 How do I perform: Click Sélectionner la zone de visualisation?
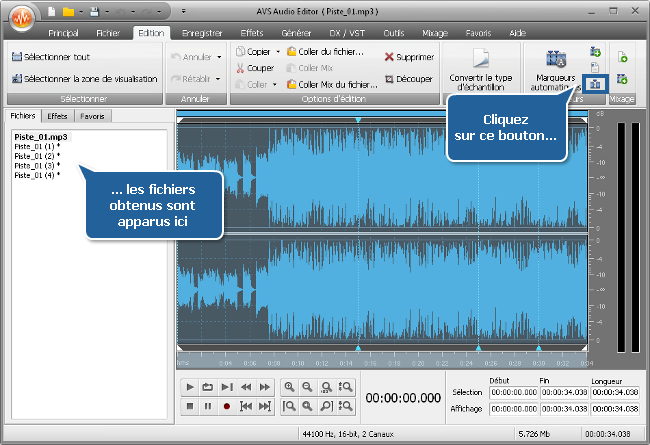tap(85, 78)
